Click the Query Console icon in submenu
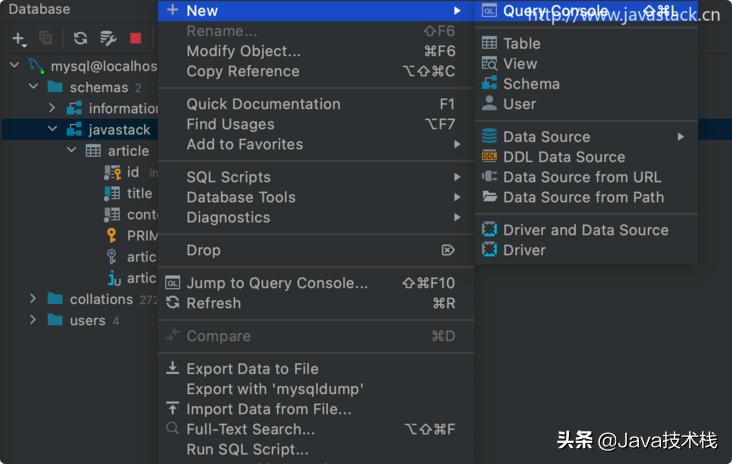Viewport: 732px width, 464px height. (489, 10)
